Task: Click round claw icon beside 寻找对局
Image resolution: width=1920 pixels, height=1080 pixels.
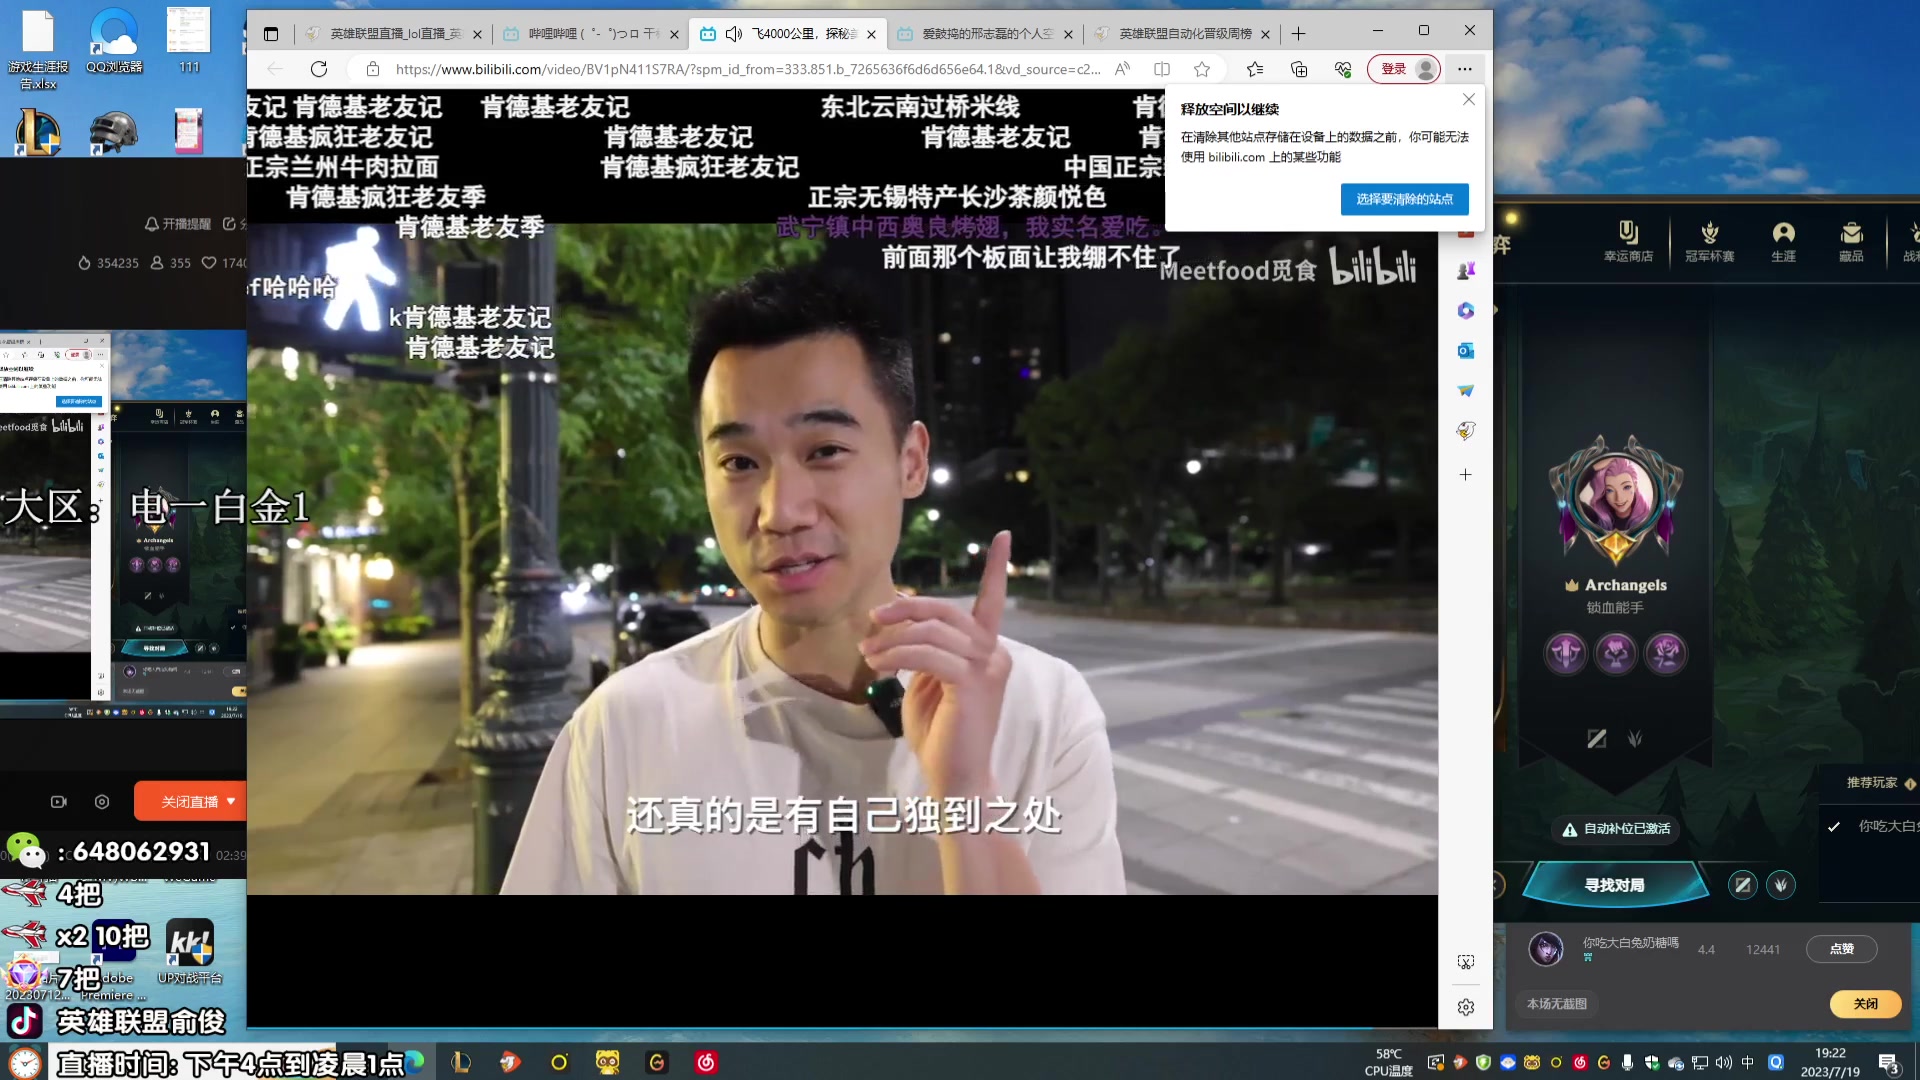Action: pos(1781,885)
